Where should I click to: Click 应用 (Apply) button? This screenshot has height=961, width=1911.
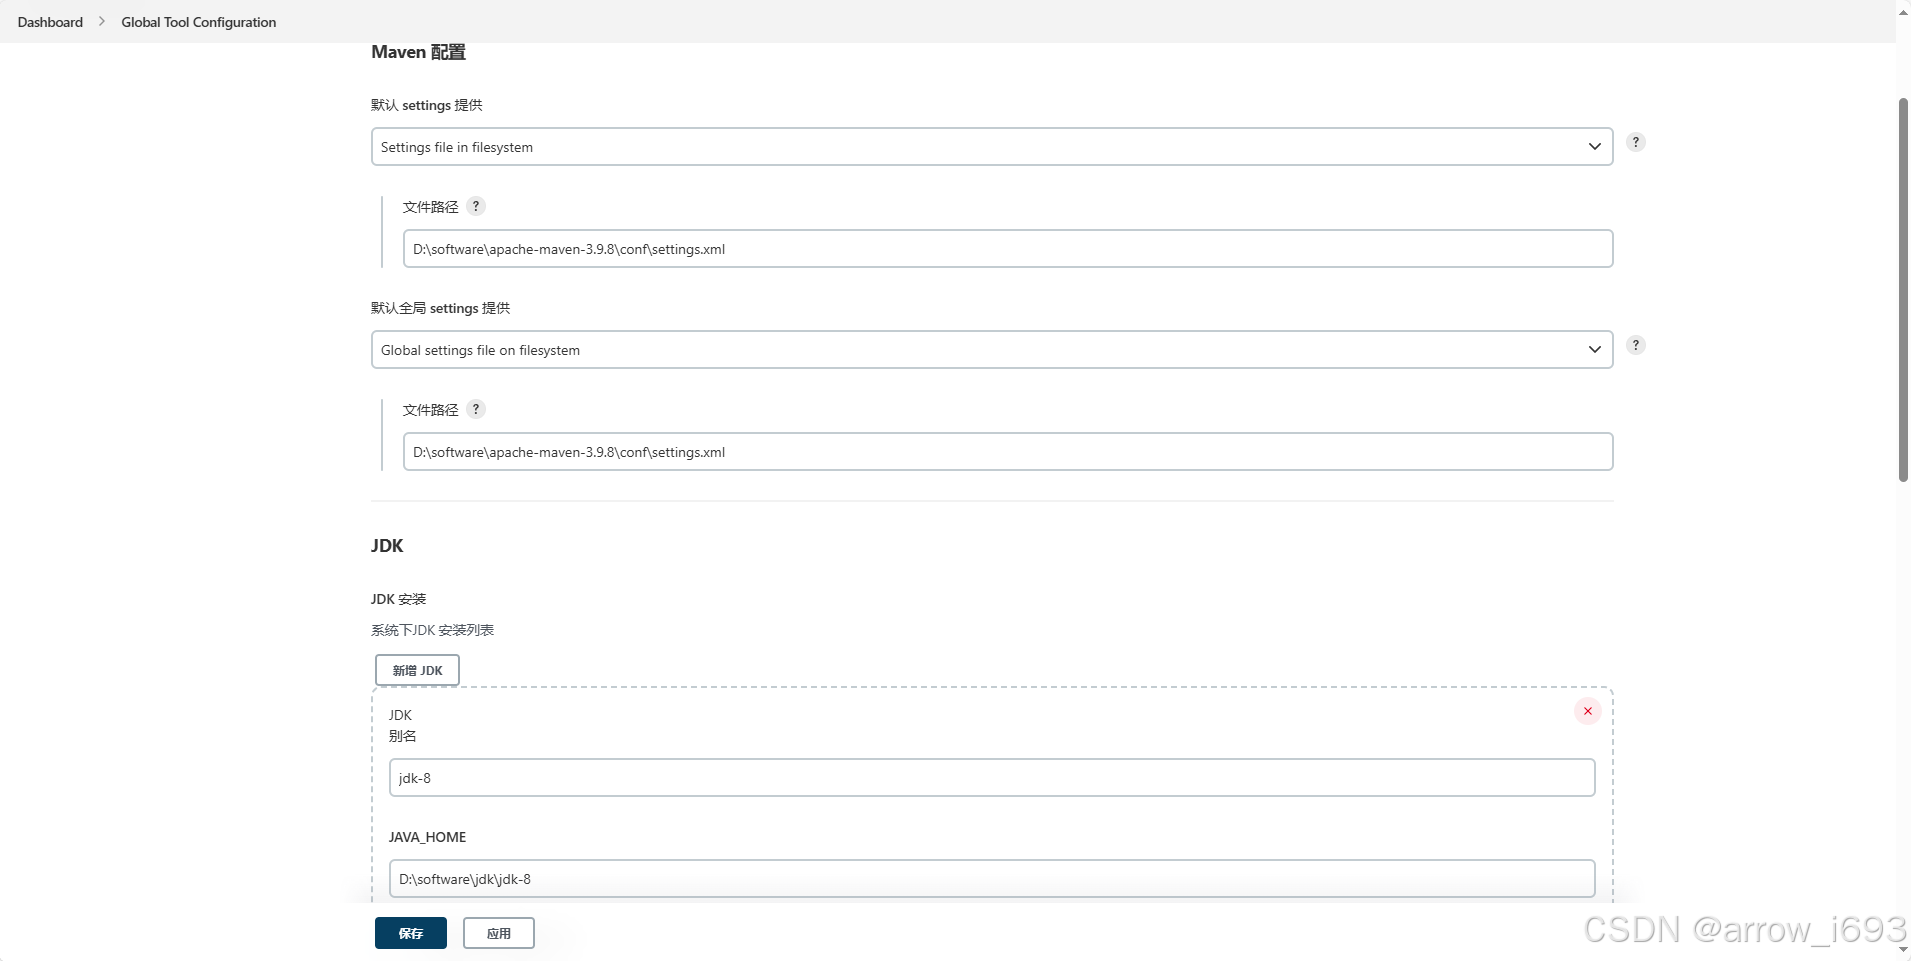(x=499, y=933)
